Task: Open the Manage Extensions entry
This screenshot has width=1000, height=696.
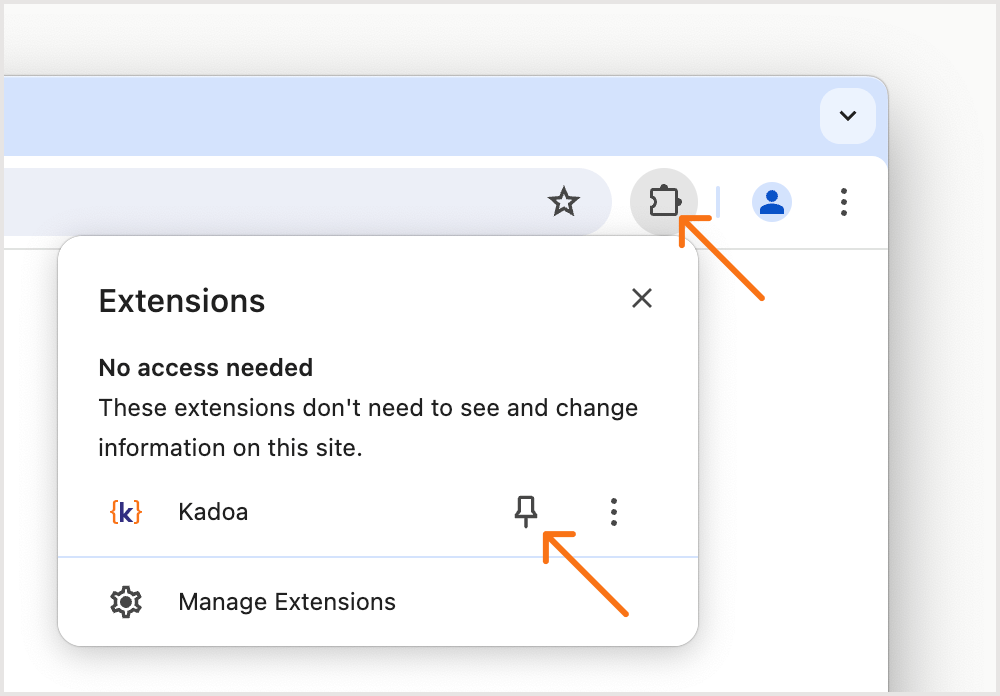Action: 378,602
